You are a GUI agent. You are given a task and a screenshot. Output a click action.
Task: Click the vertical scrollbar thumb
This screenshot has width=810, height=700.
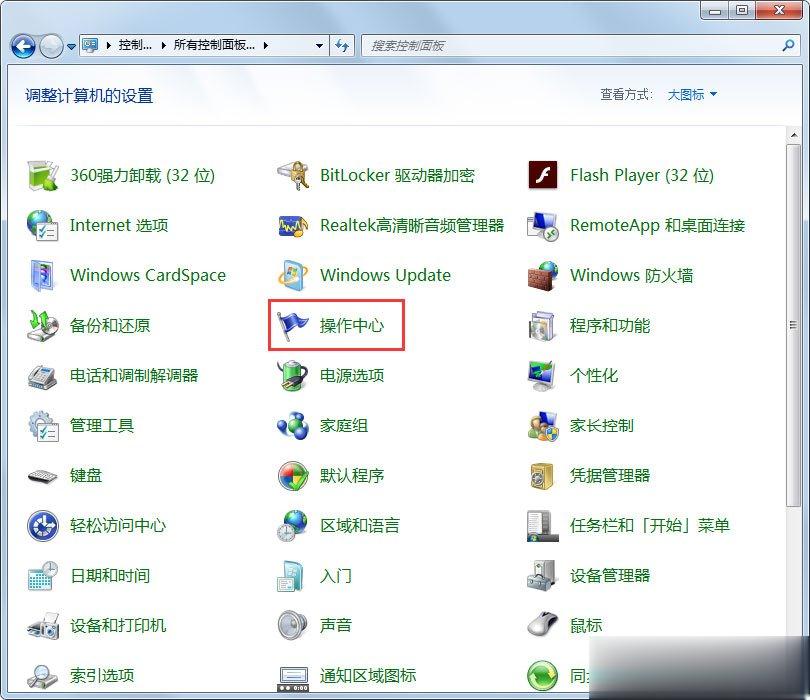click(x=793, y=325)
